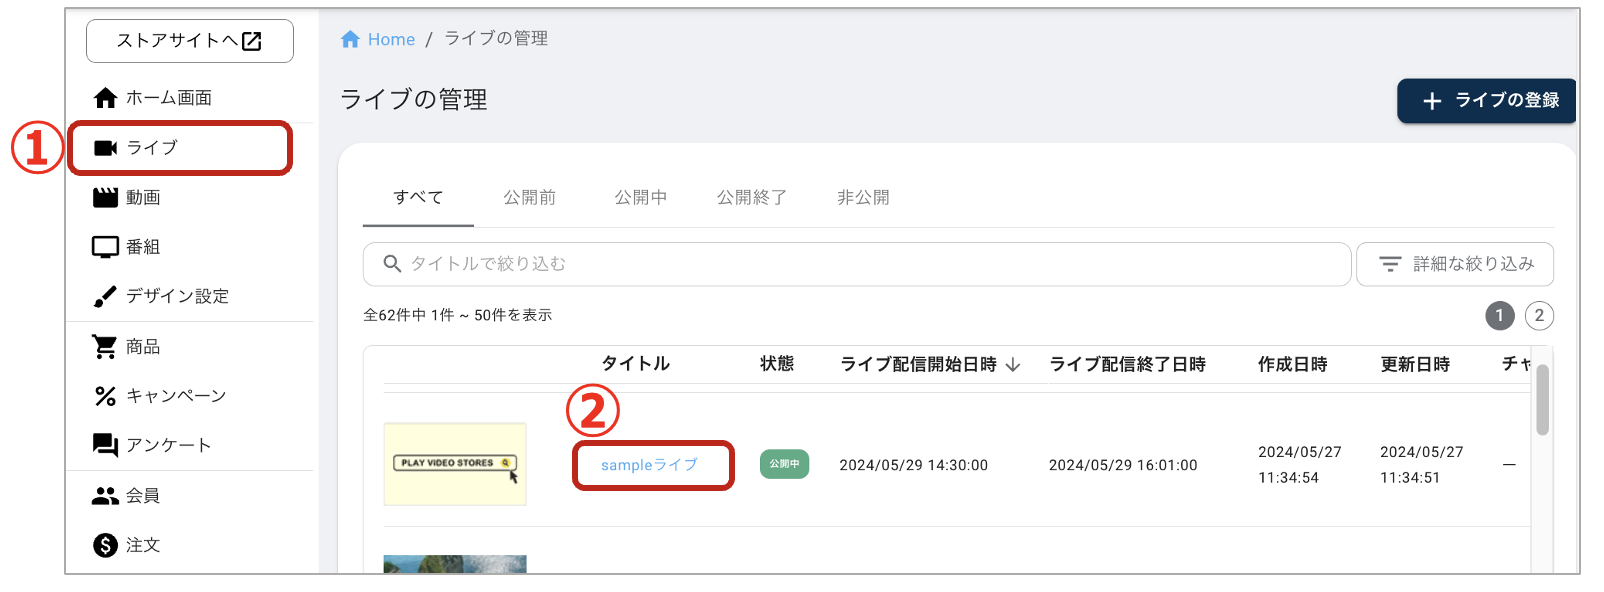Switch to the 公開終了 tab
The image size is (1604, 592).
(x=751, y=198)
